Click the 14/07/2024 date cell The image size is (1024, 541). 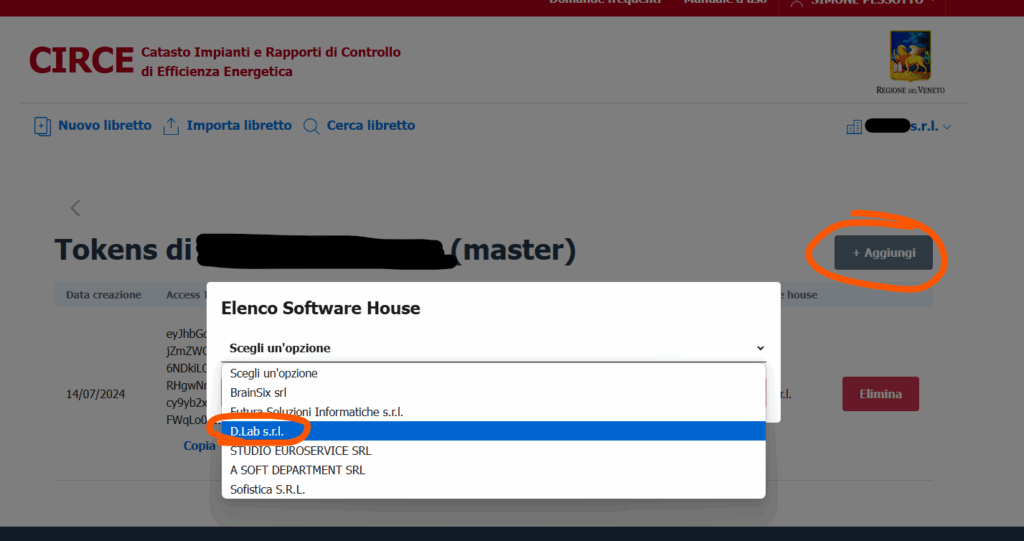click(95, 394)
